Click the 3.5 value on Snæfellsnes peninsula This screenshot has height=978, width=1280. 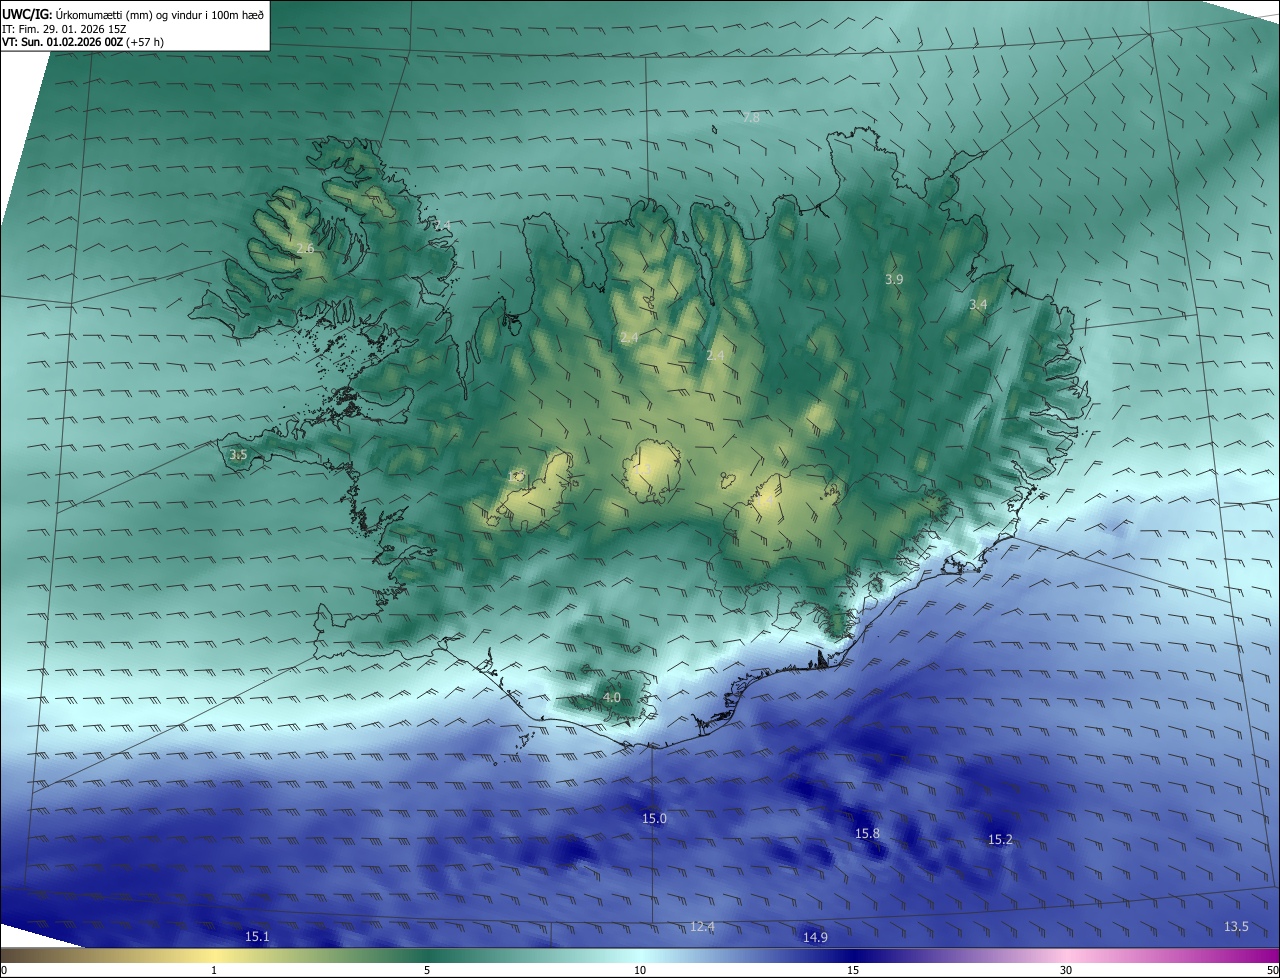click(238, 455)
